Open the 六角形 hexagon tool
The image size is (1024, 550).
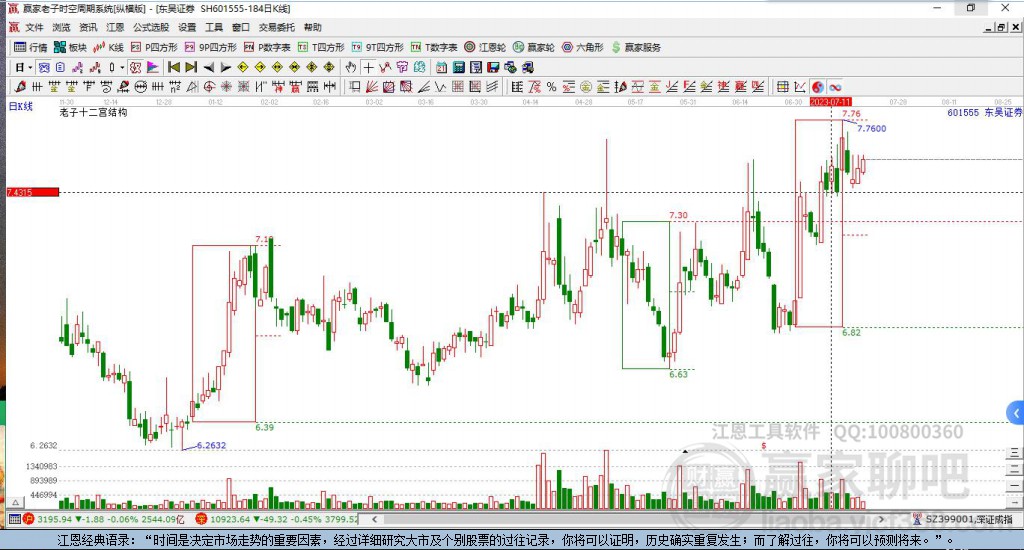point(583,47)
